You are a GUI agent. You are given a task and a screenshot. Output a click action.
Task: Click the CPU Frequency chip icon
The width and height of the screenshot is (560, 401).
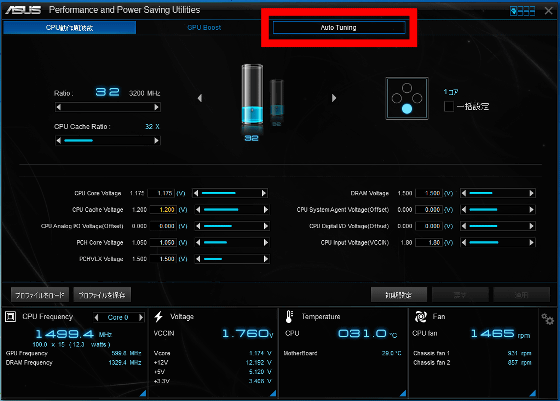pos(10,316)
